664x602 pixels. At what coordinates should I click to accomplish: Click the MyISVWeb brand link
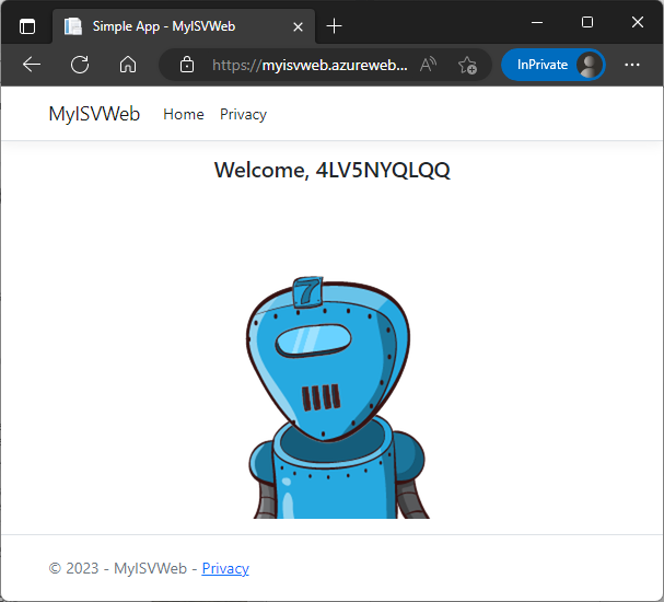(94, 114)
